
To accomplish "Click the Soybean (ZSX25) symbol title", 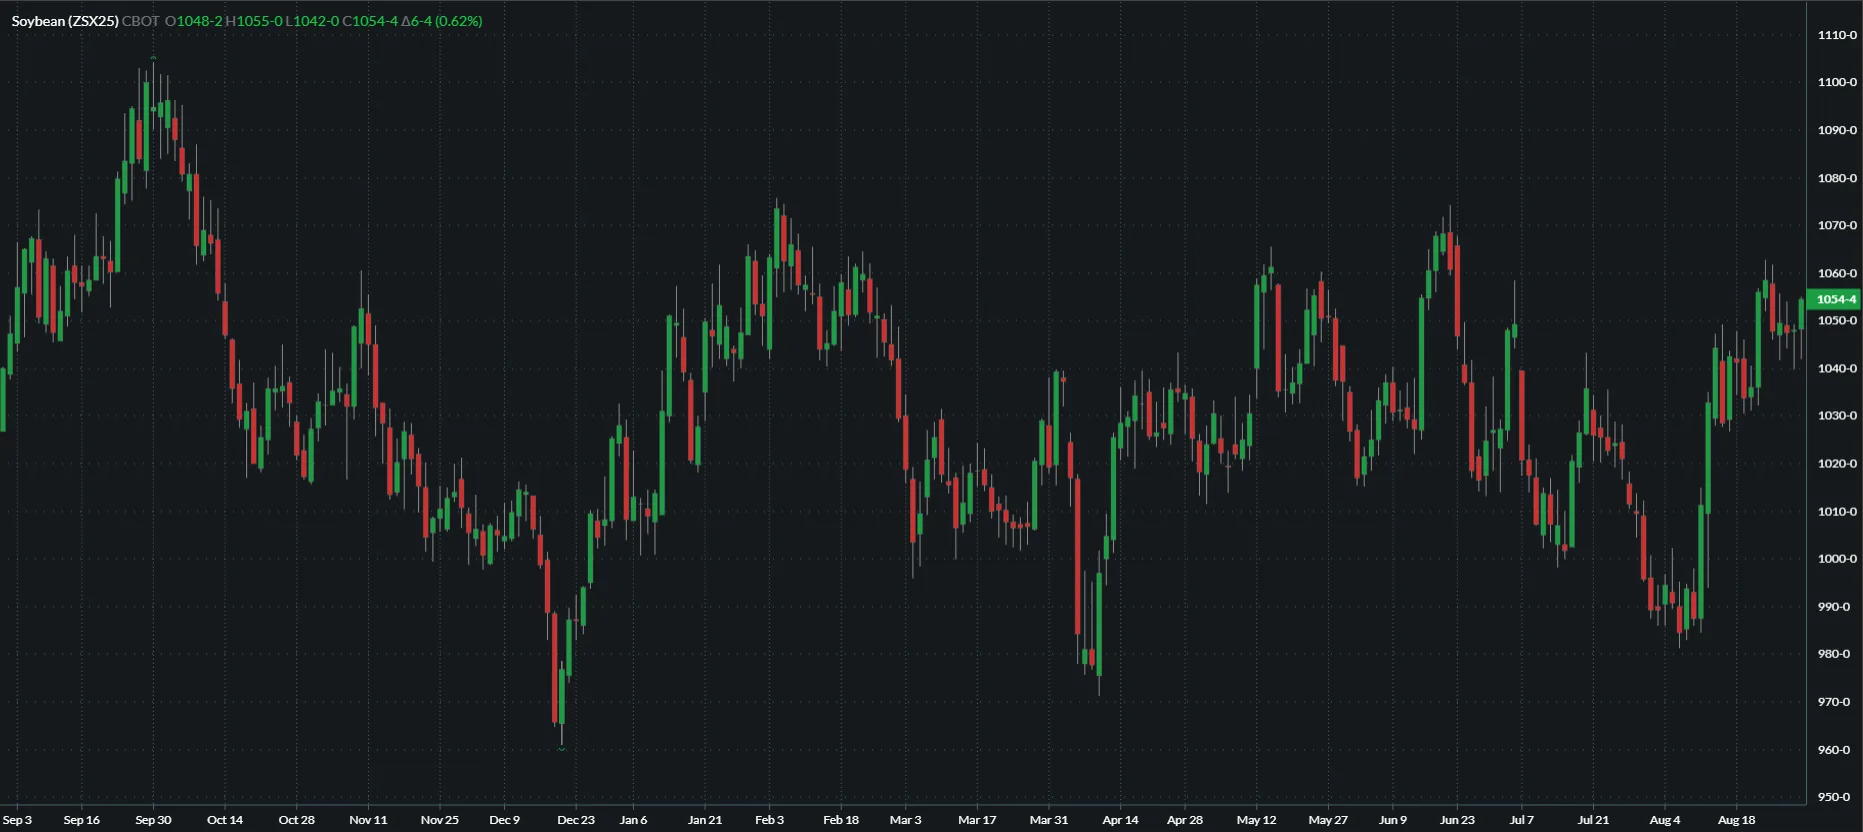I will click(65, 21).
